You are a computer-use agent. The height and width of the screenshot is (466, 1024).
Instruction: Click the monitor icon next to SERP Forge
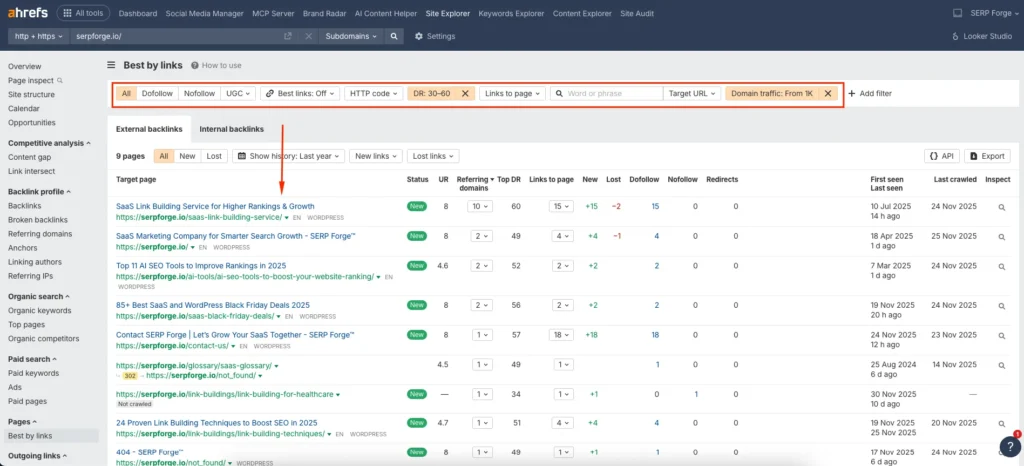click(957, 13)
